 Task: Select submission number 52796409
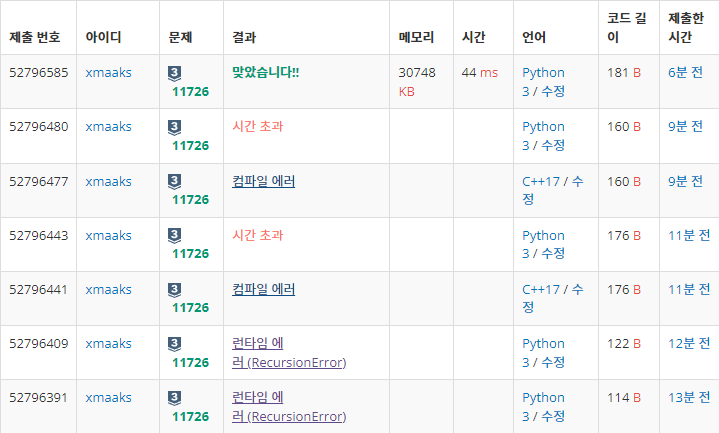[x=39, y=344]
